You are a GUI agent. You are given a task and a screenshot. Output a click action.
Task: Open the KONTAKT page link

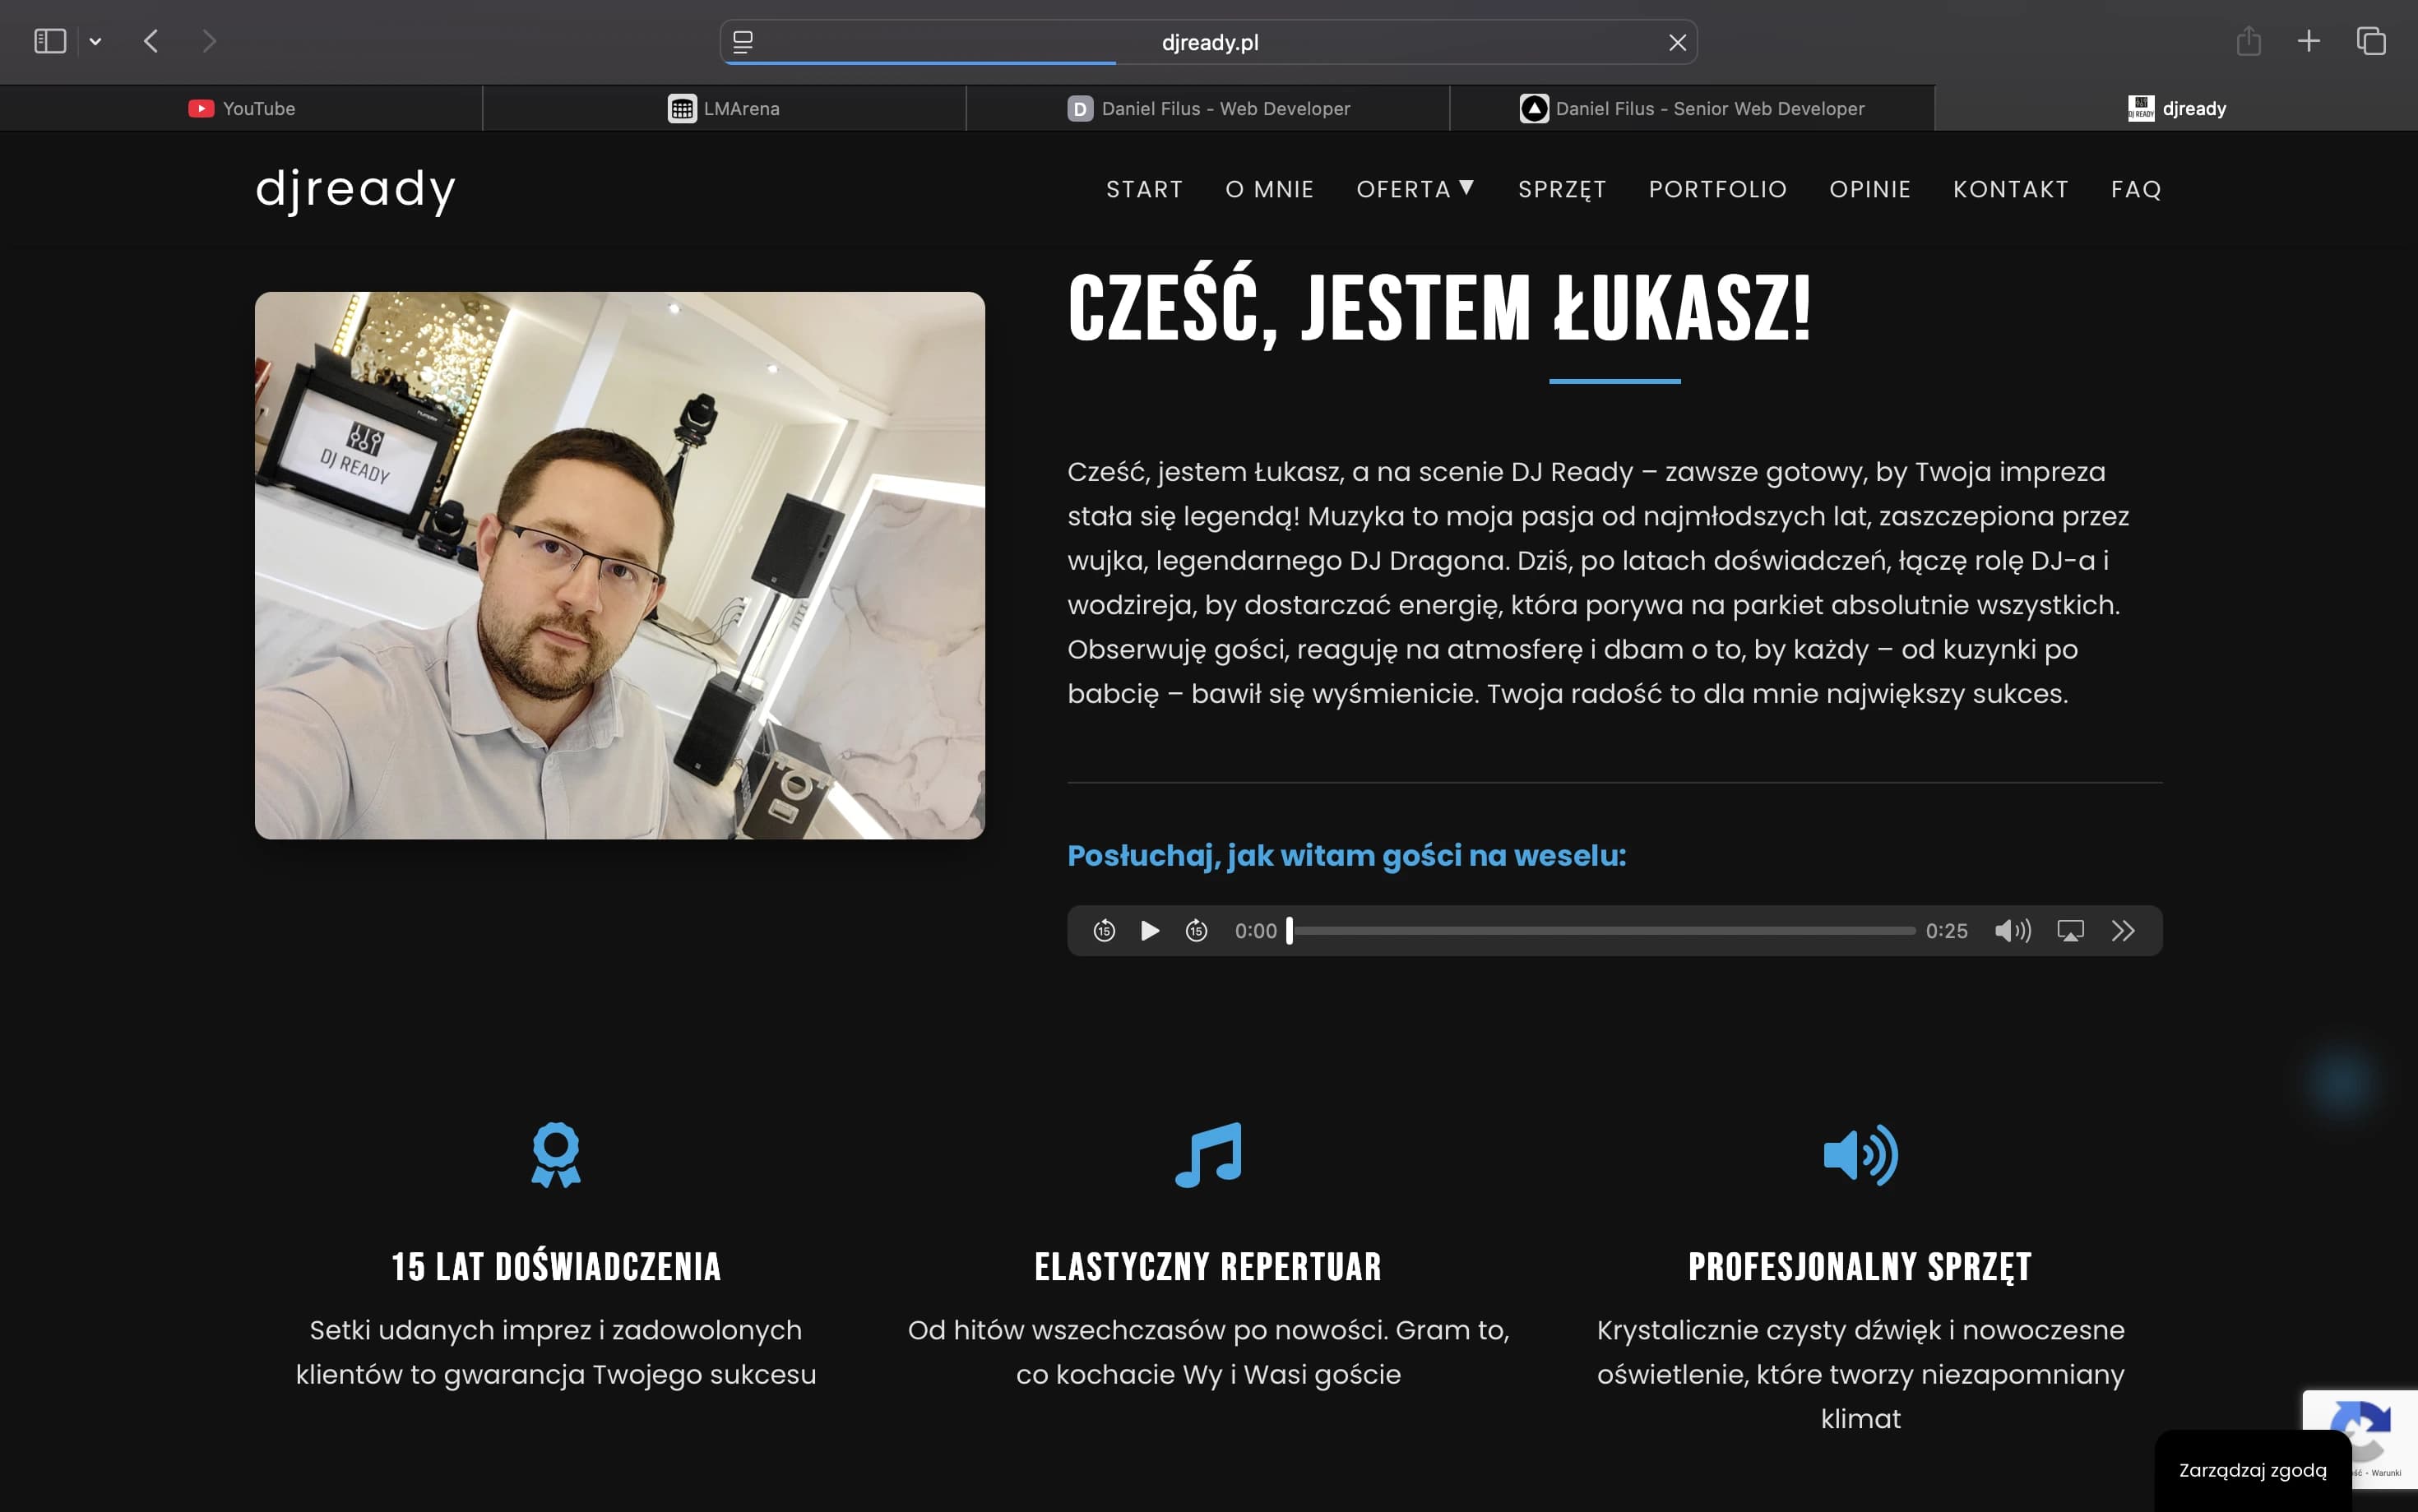(x=2011, y=189)
